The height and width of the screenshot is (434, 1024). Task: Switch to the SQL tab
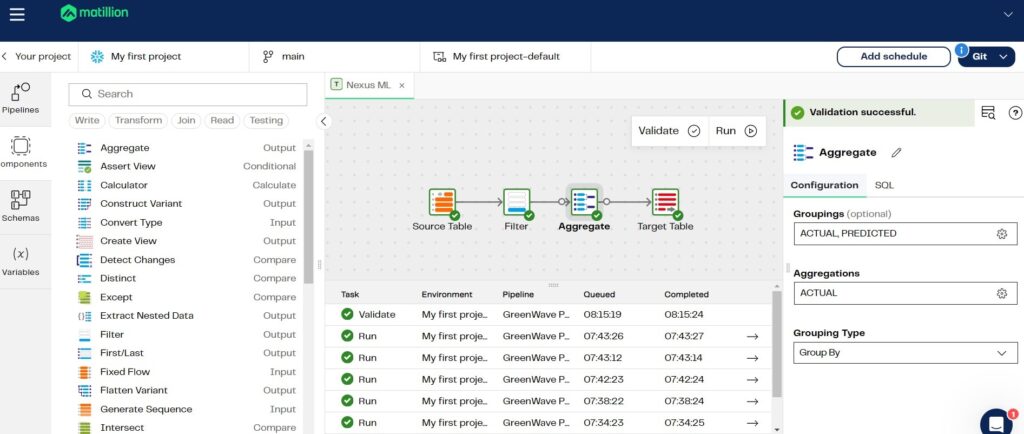(884, 185)
